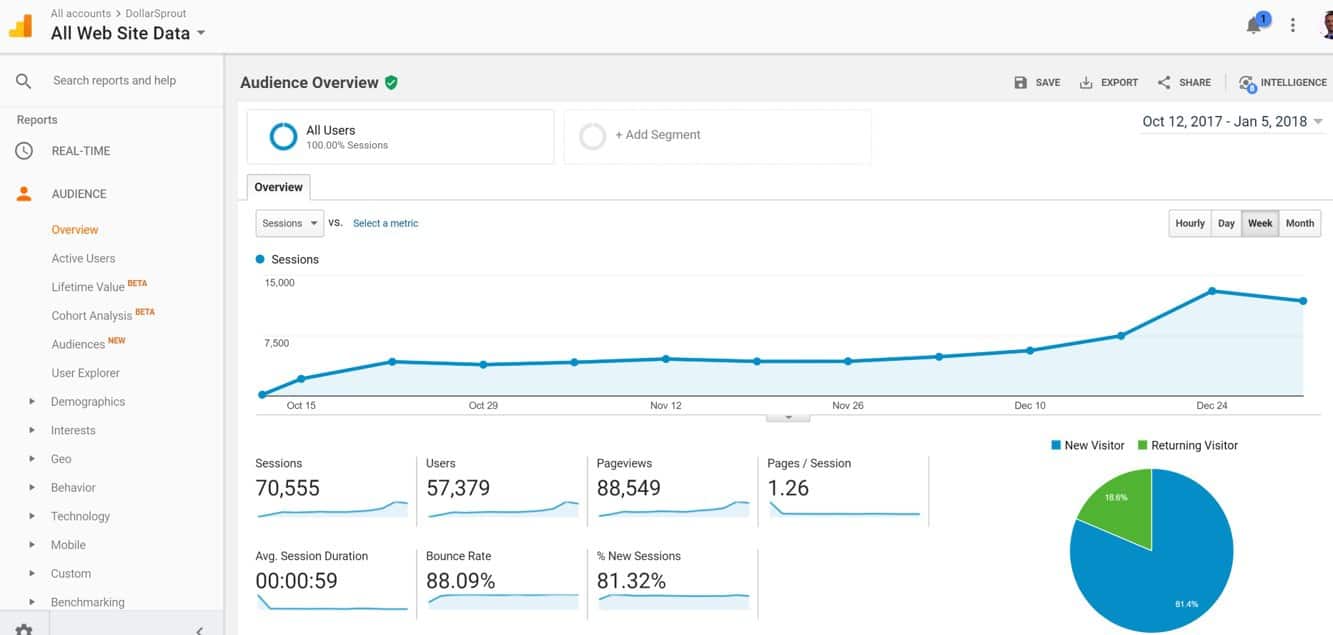Viewport: 1333px width, 635px height.
Task: Select the Month granularity option
Action: (1299, 223)
